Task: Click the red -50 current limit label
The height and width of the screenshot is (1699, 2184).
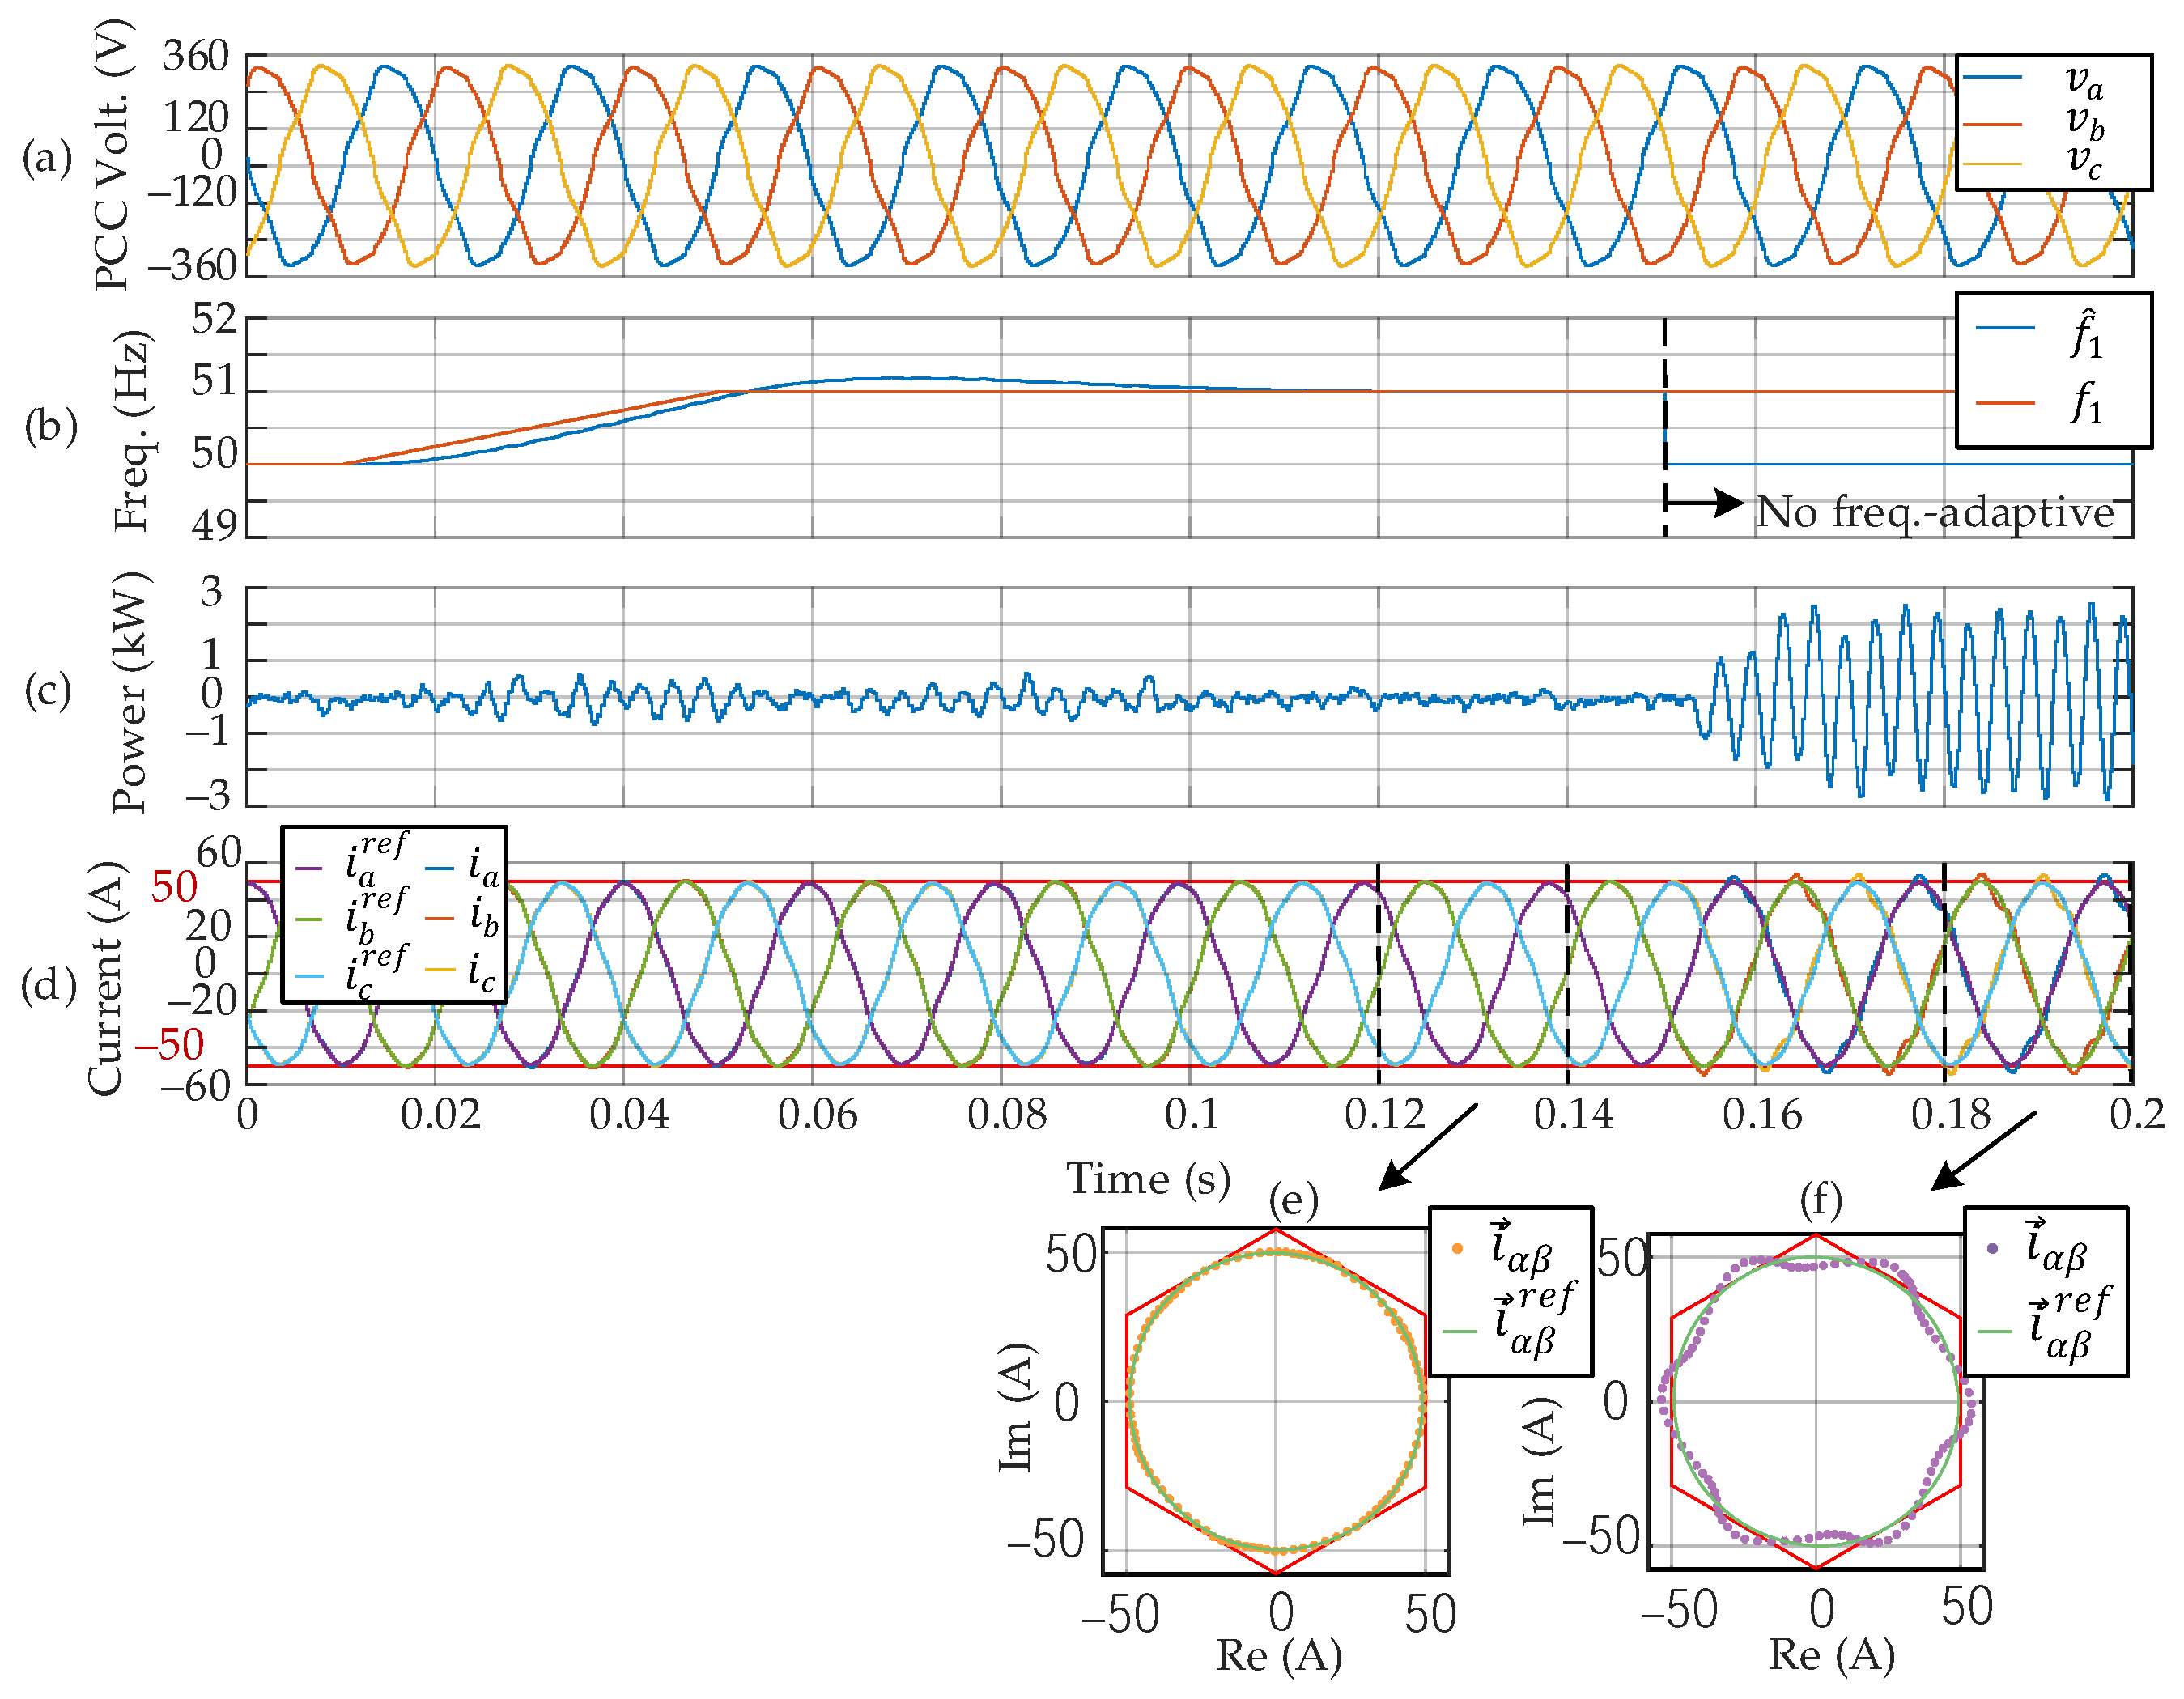Action: tap(168, 1045)
